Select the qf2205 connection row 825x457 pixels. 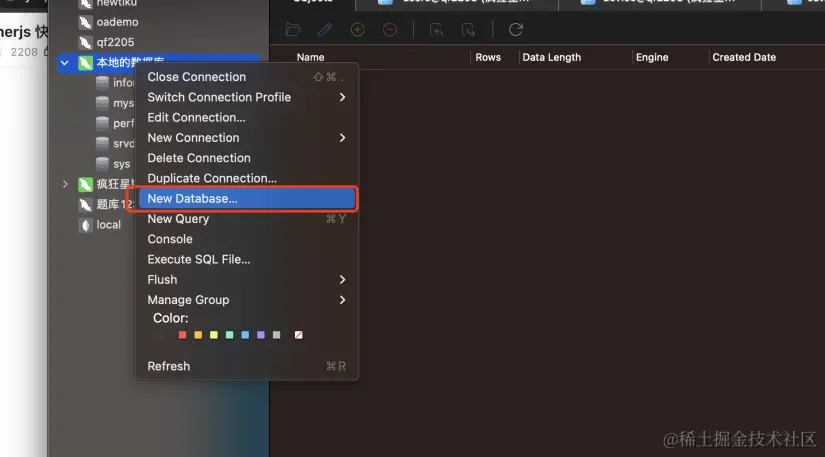click(158, 42)
